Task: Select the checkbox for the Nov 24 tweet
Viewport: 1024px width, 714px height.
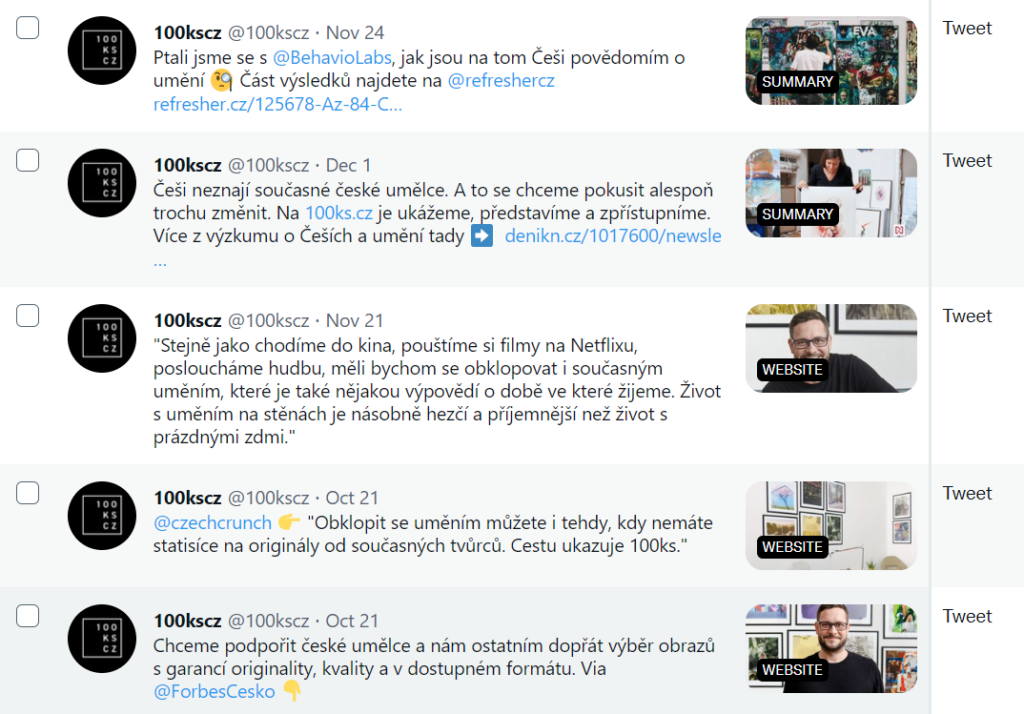Action: [27, 28]
